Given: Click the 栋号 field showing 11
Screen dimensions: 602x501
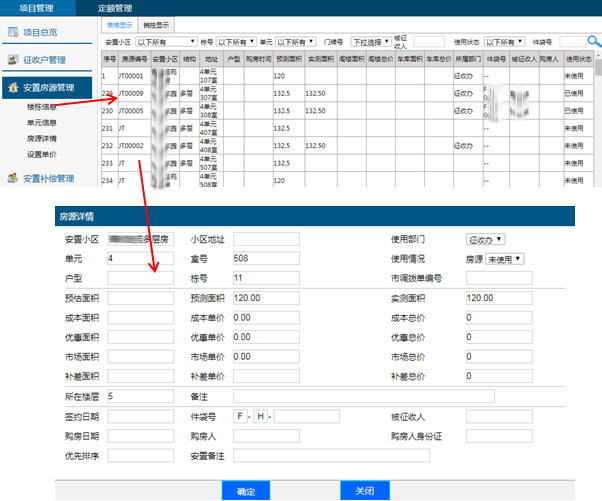Looking at the screenshot, I should [x=266, y=278].
